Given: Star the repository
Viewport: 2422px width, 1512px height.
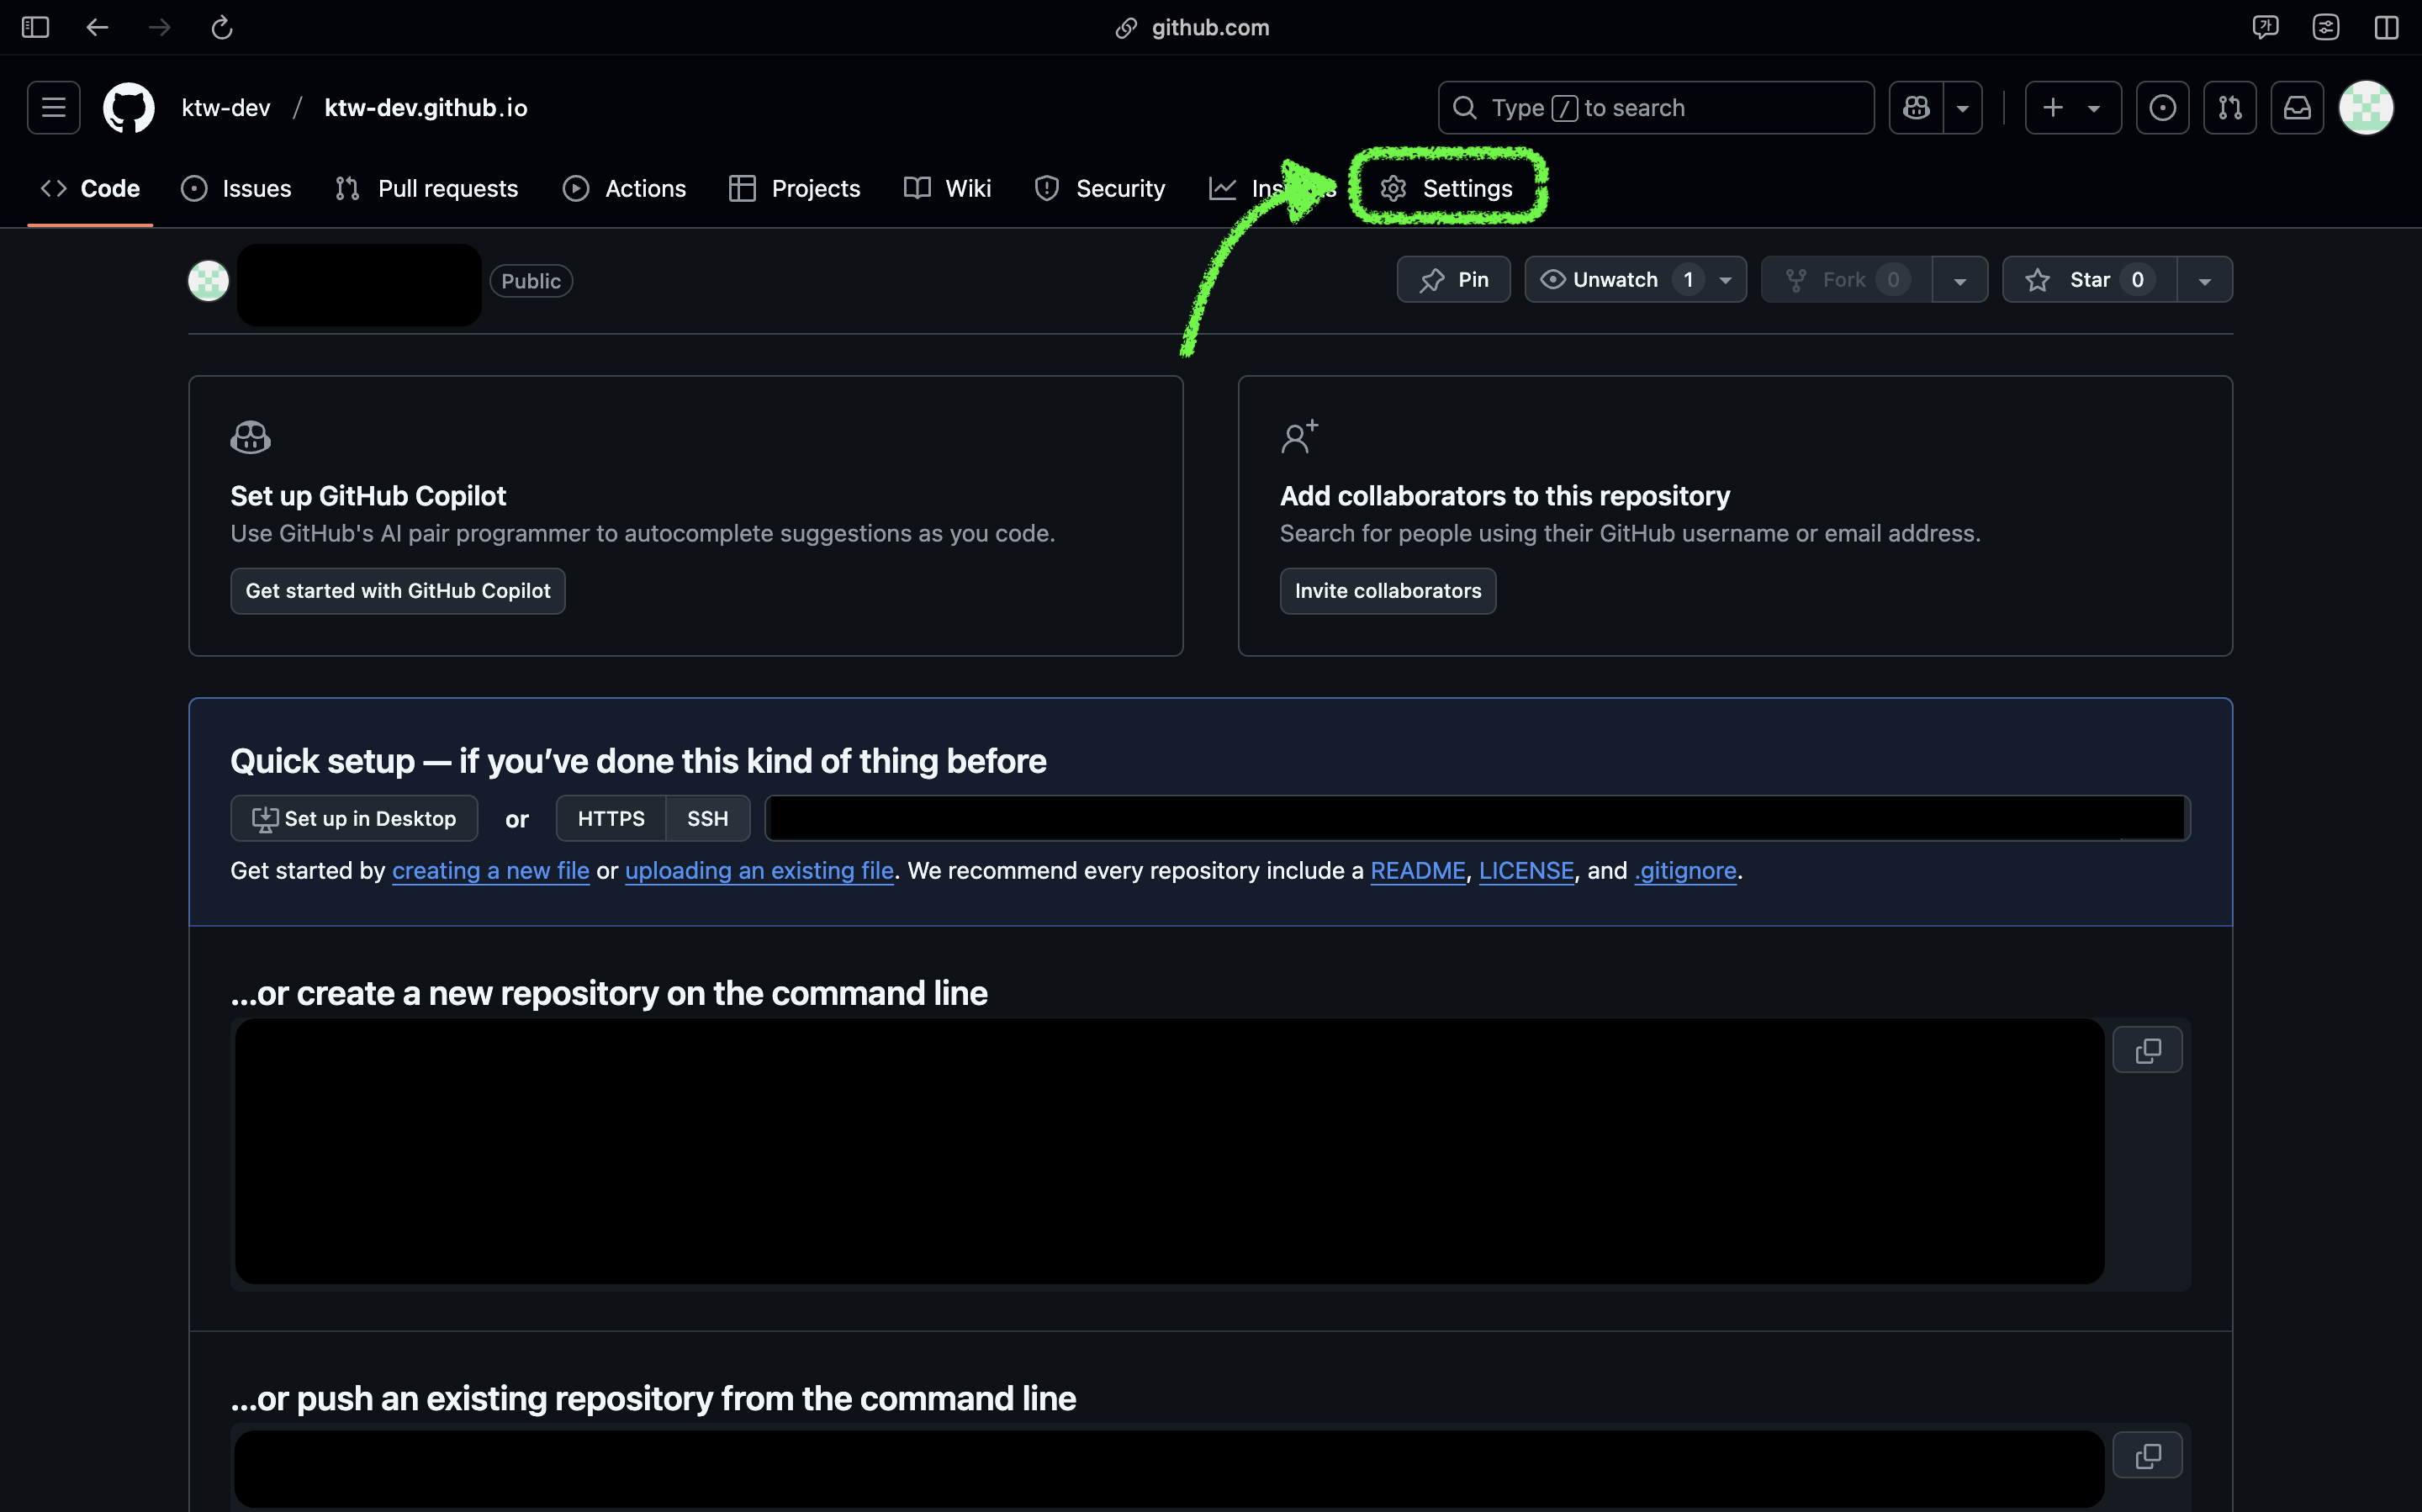Looking at the screenshot, I should click(2089, 280).
